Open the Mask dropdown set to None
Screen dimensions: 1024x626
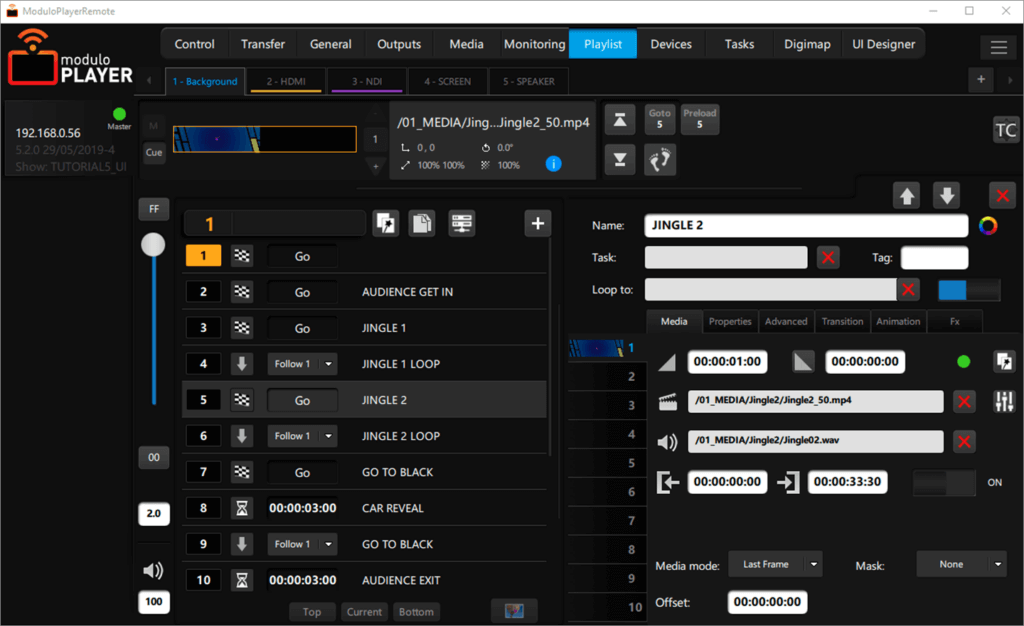(x=960, y=564)
